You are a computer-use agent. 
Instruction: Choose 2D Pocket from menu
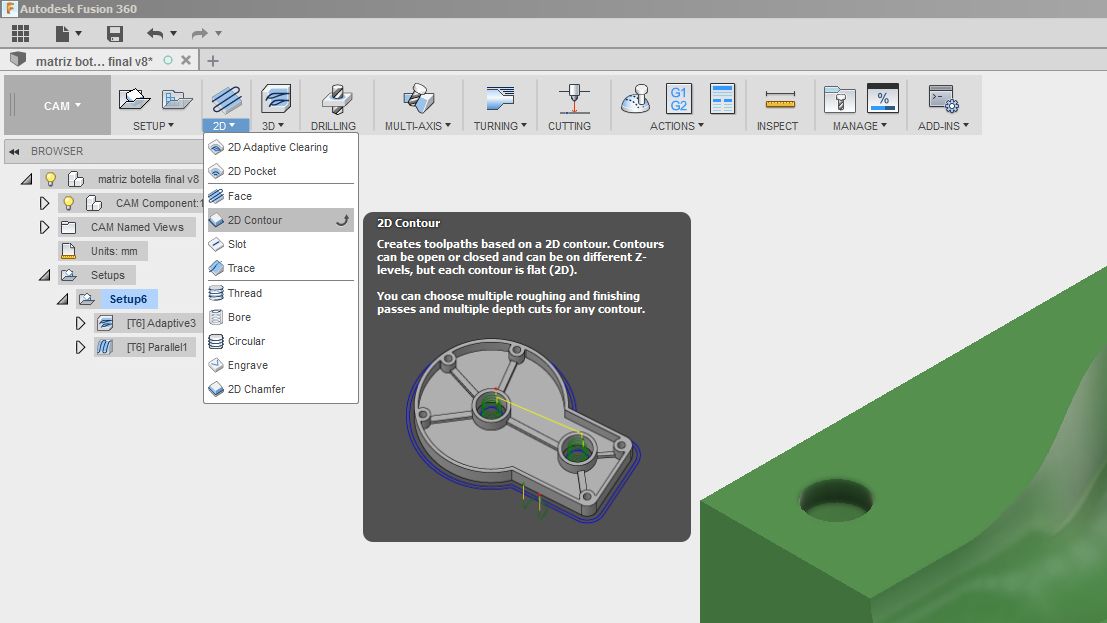coord(280,171)
